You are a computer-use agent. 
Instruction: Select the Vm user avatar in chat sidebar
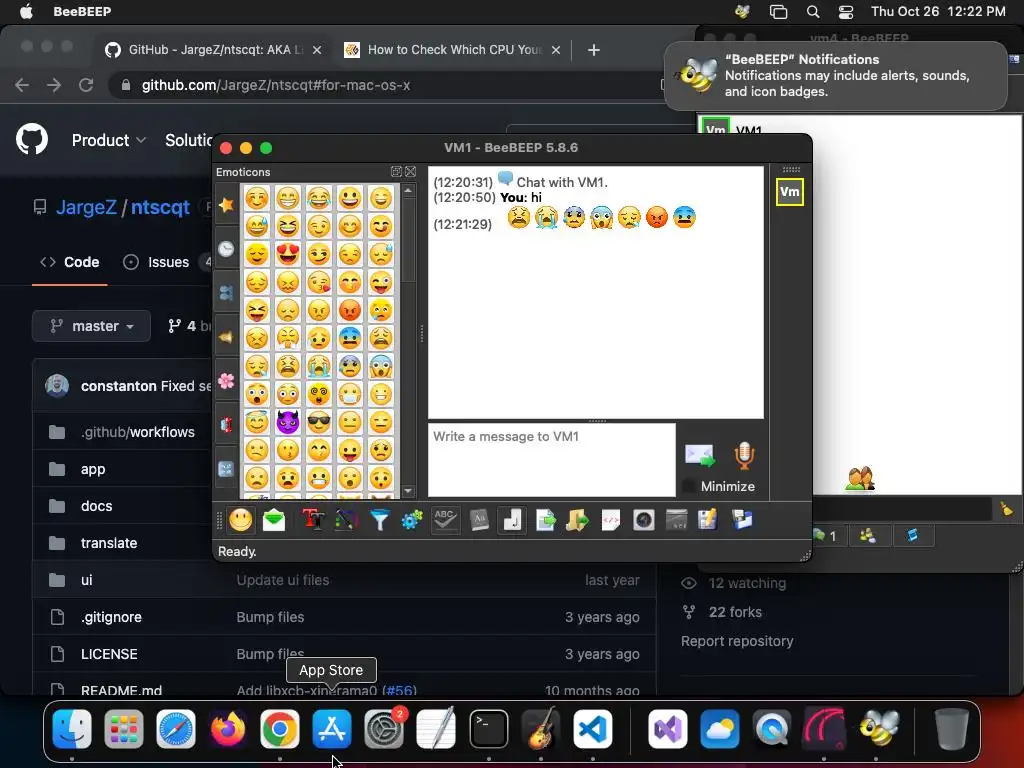tap(790, 192)
